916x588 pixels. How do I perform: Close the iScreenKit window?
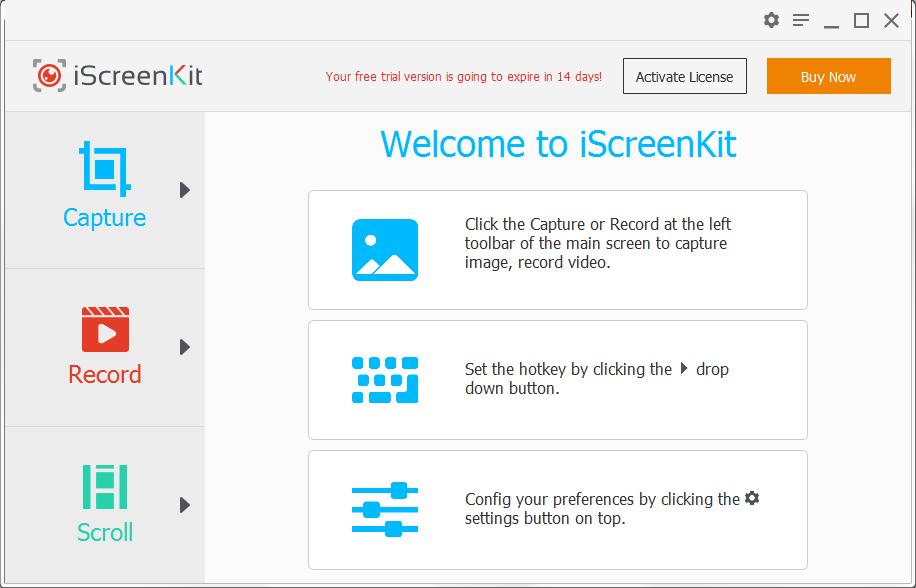(x=891, y=20)
